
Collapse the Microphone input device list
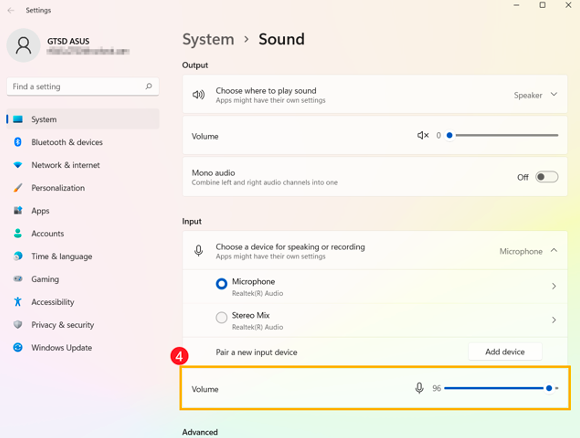pos(554,251)
